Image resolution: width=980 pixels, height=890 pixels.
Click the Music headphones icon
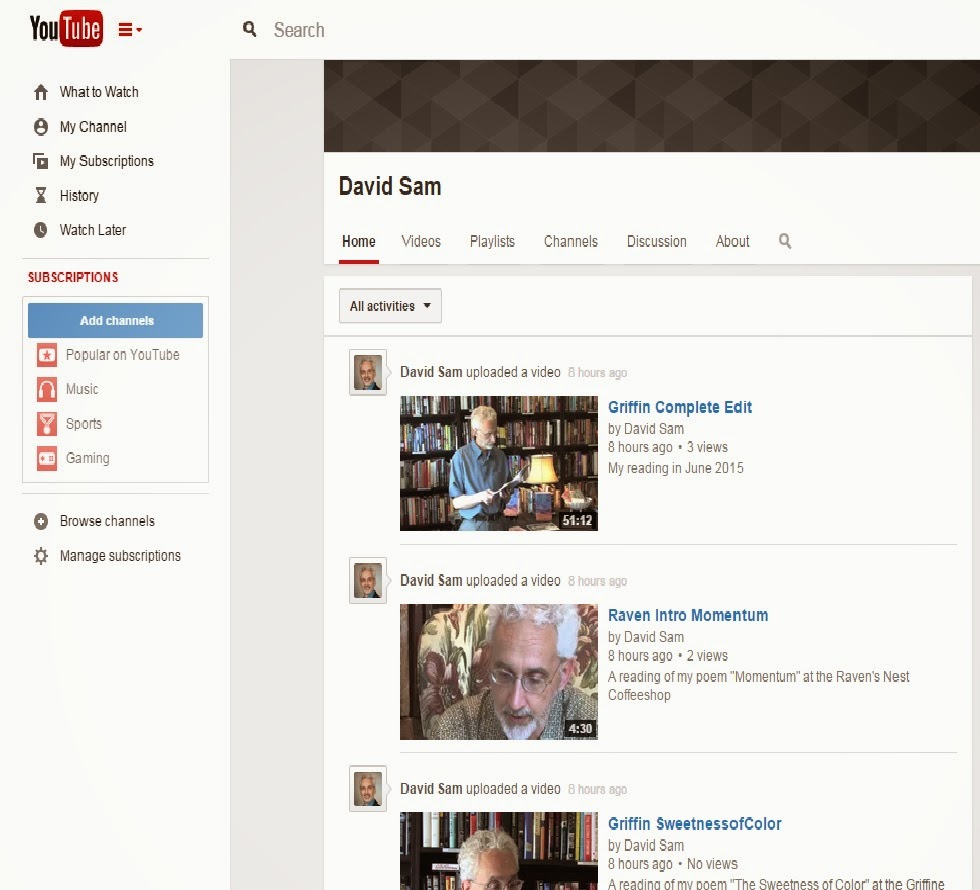tap(47, 389)
